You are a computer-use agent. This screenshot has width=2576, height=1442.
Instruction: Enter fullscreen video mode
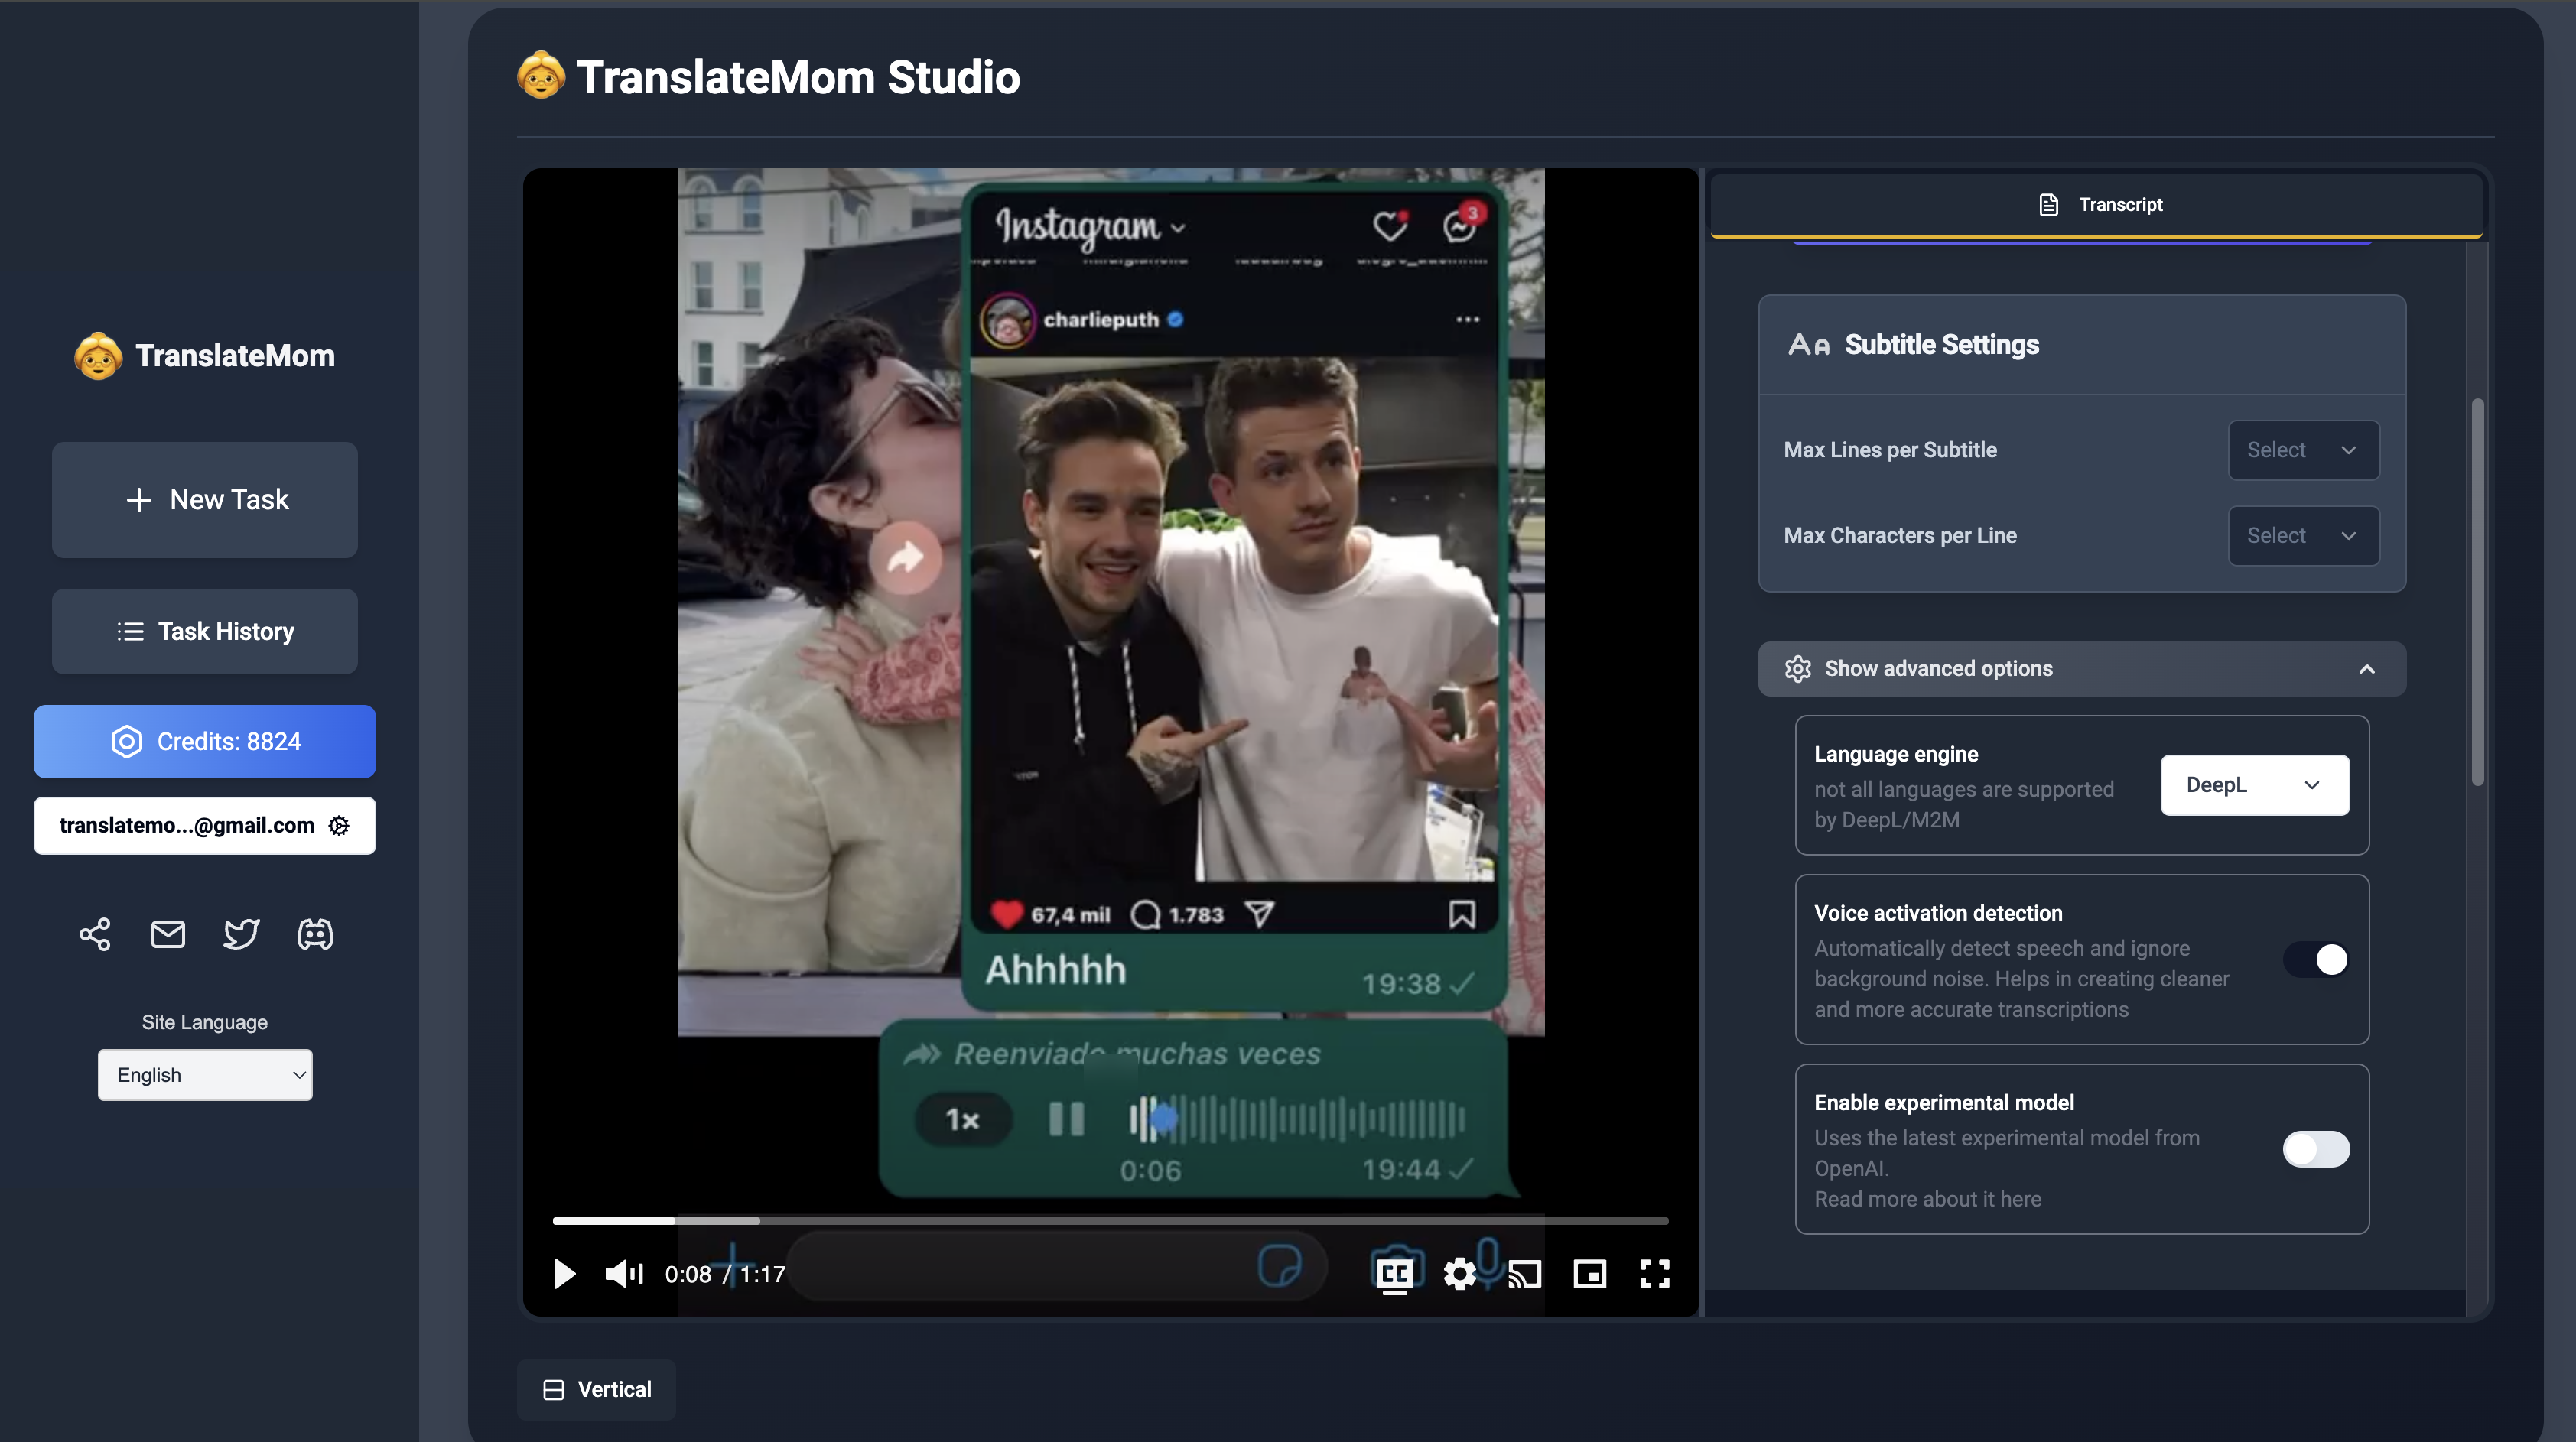1655,1273
